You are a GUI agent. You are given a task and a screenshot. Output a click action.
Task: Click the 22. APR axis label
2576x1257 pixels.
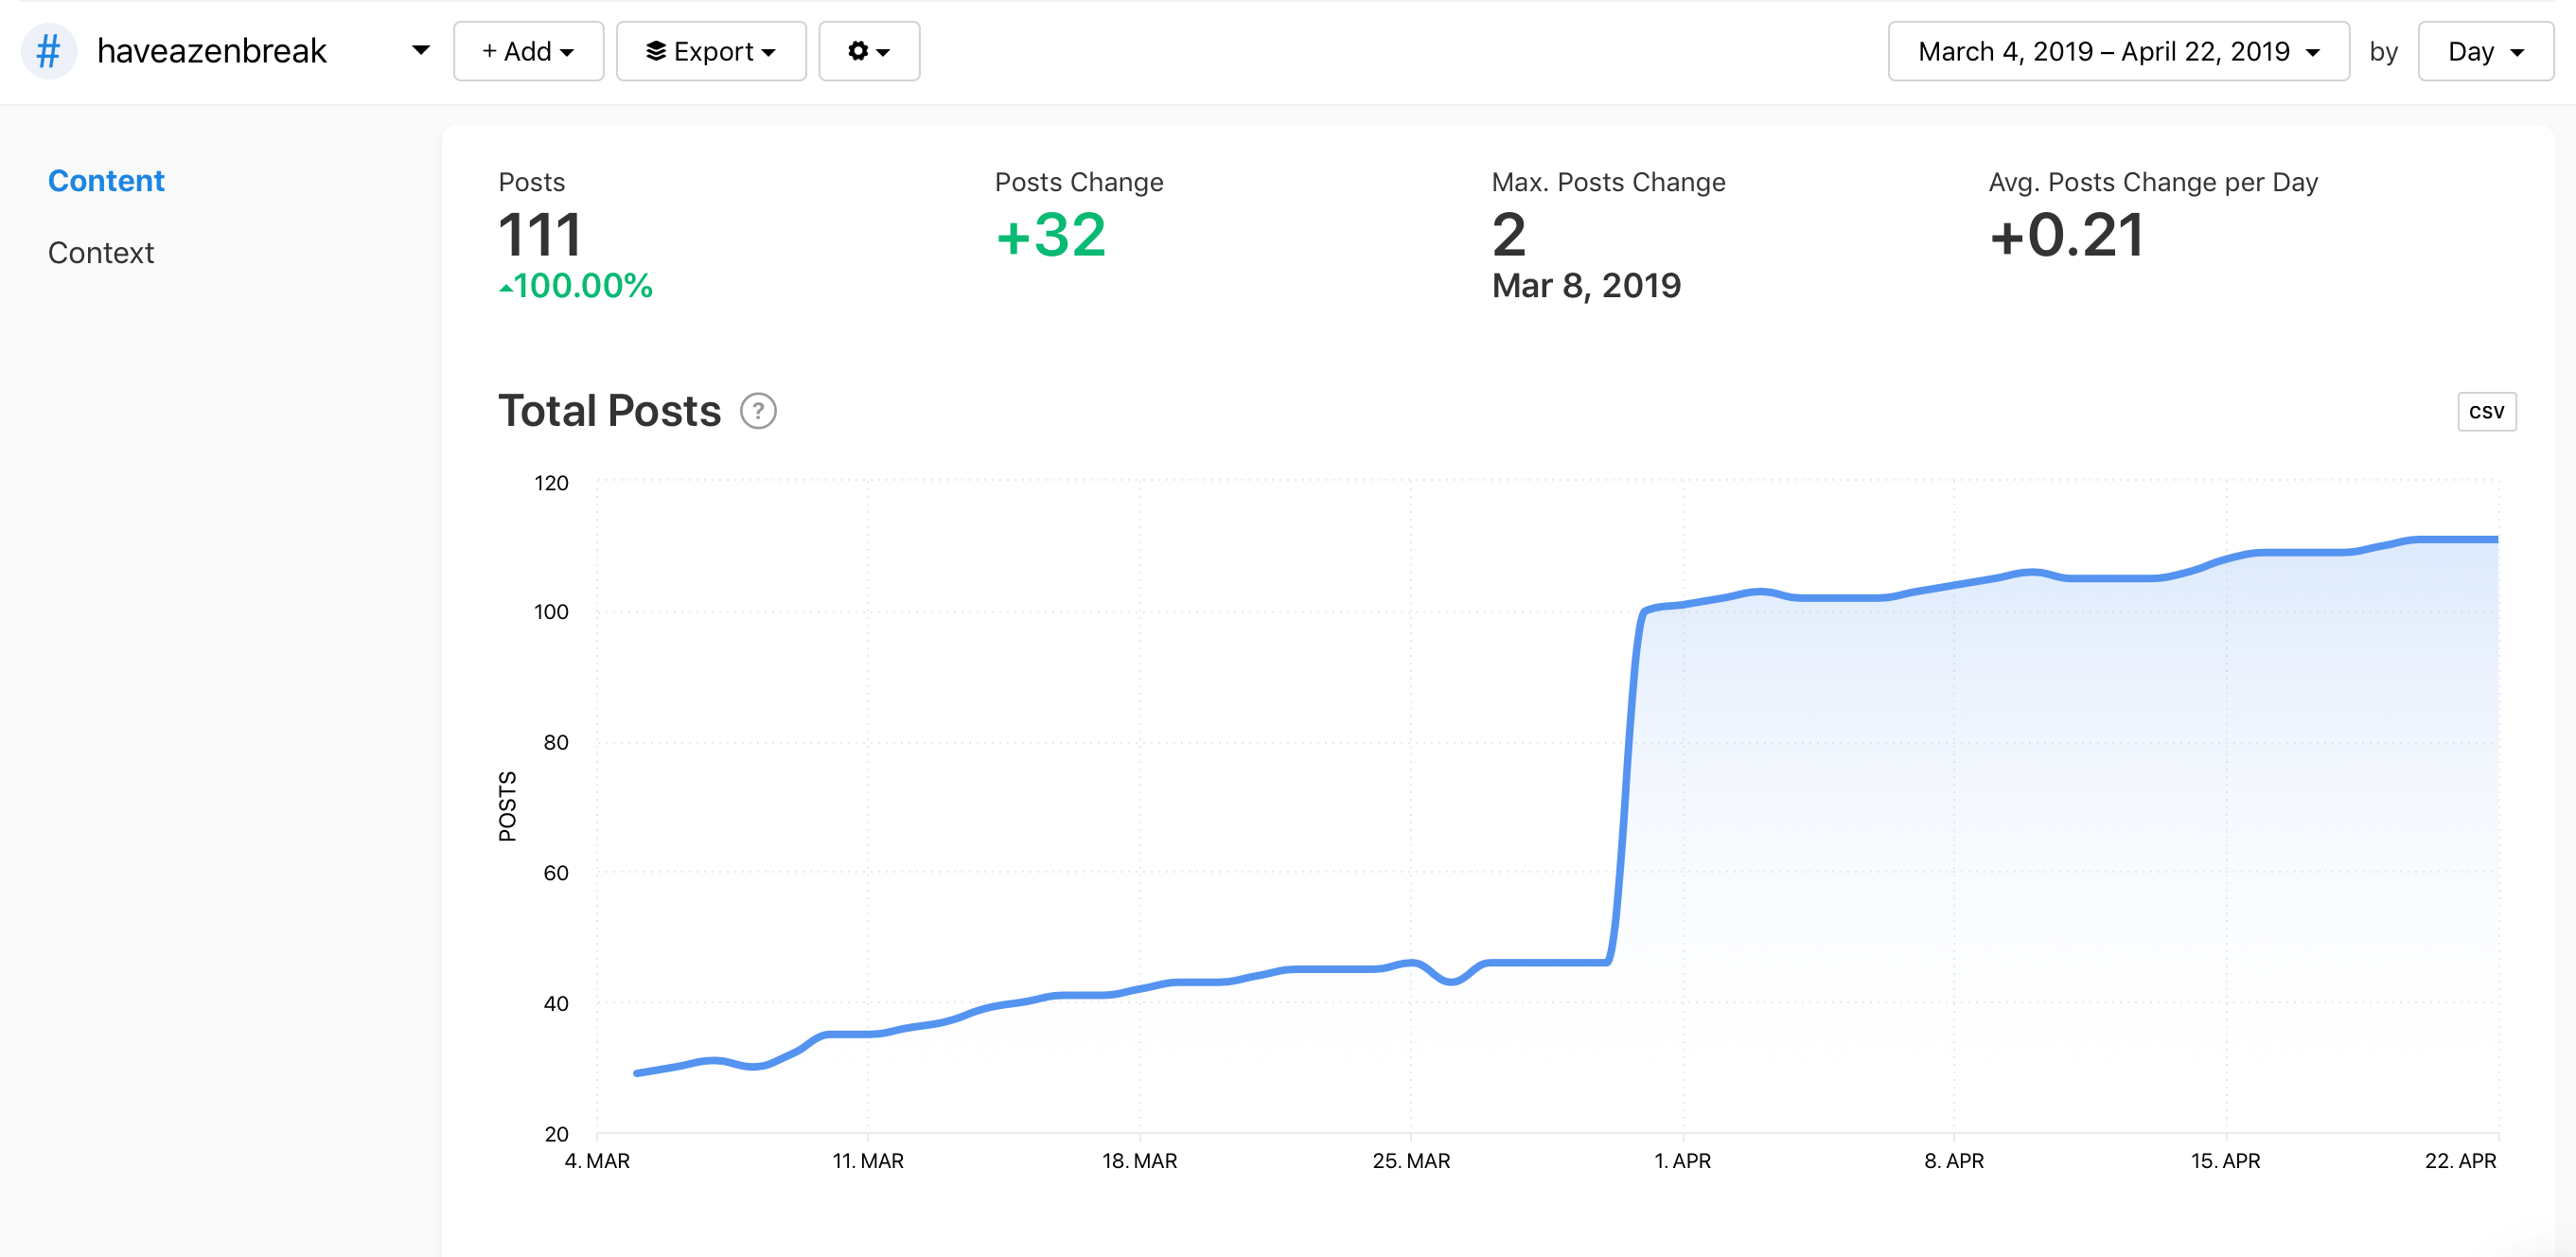pos(2459,1160)
